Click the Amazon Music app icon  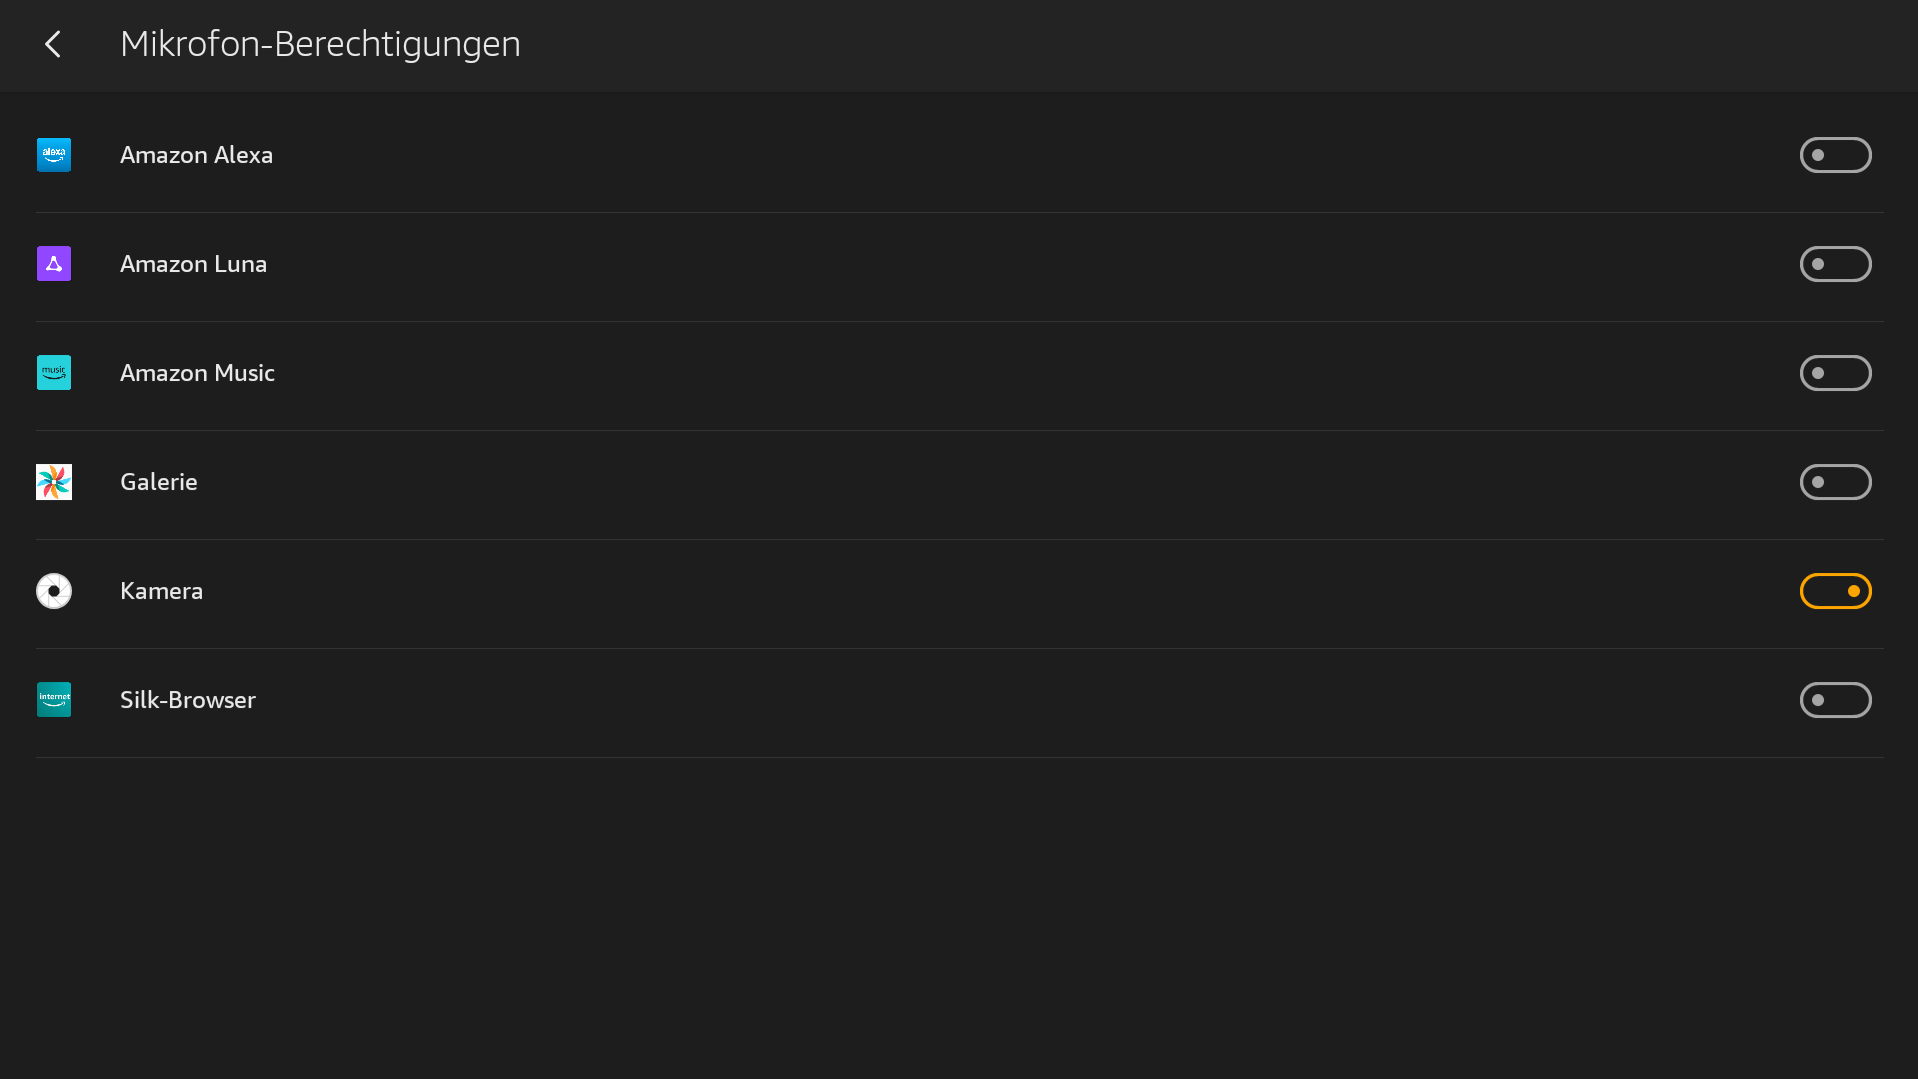54,373
